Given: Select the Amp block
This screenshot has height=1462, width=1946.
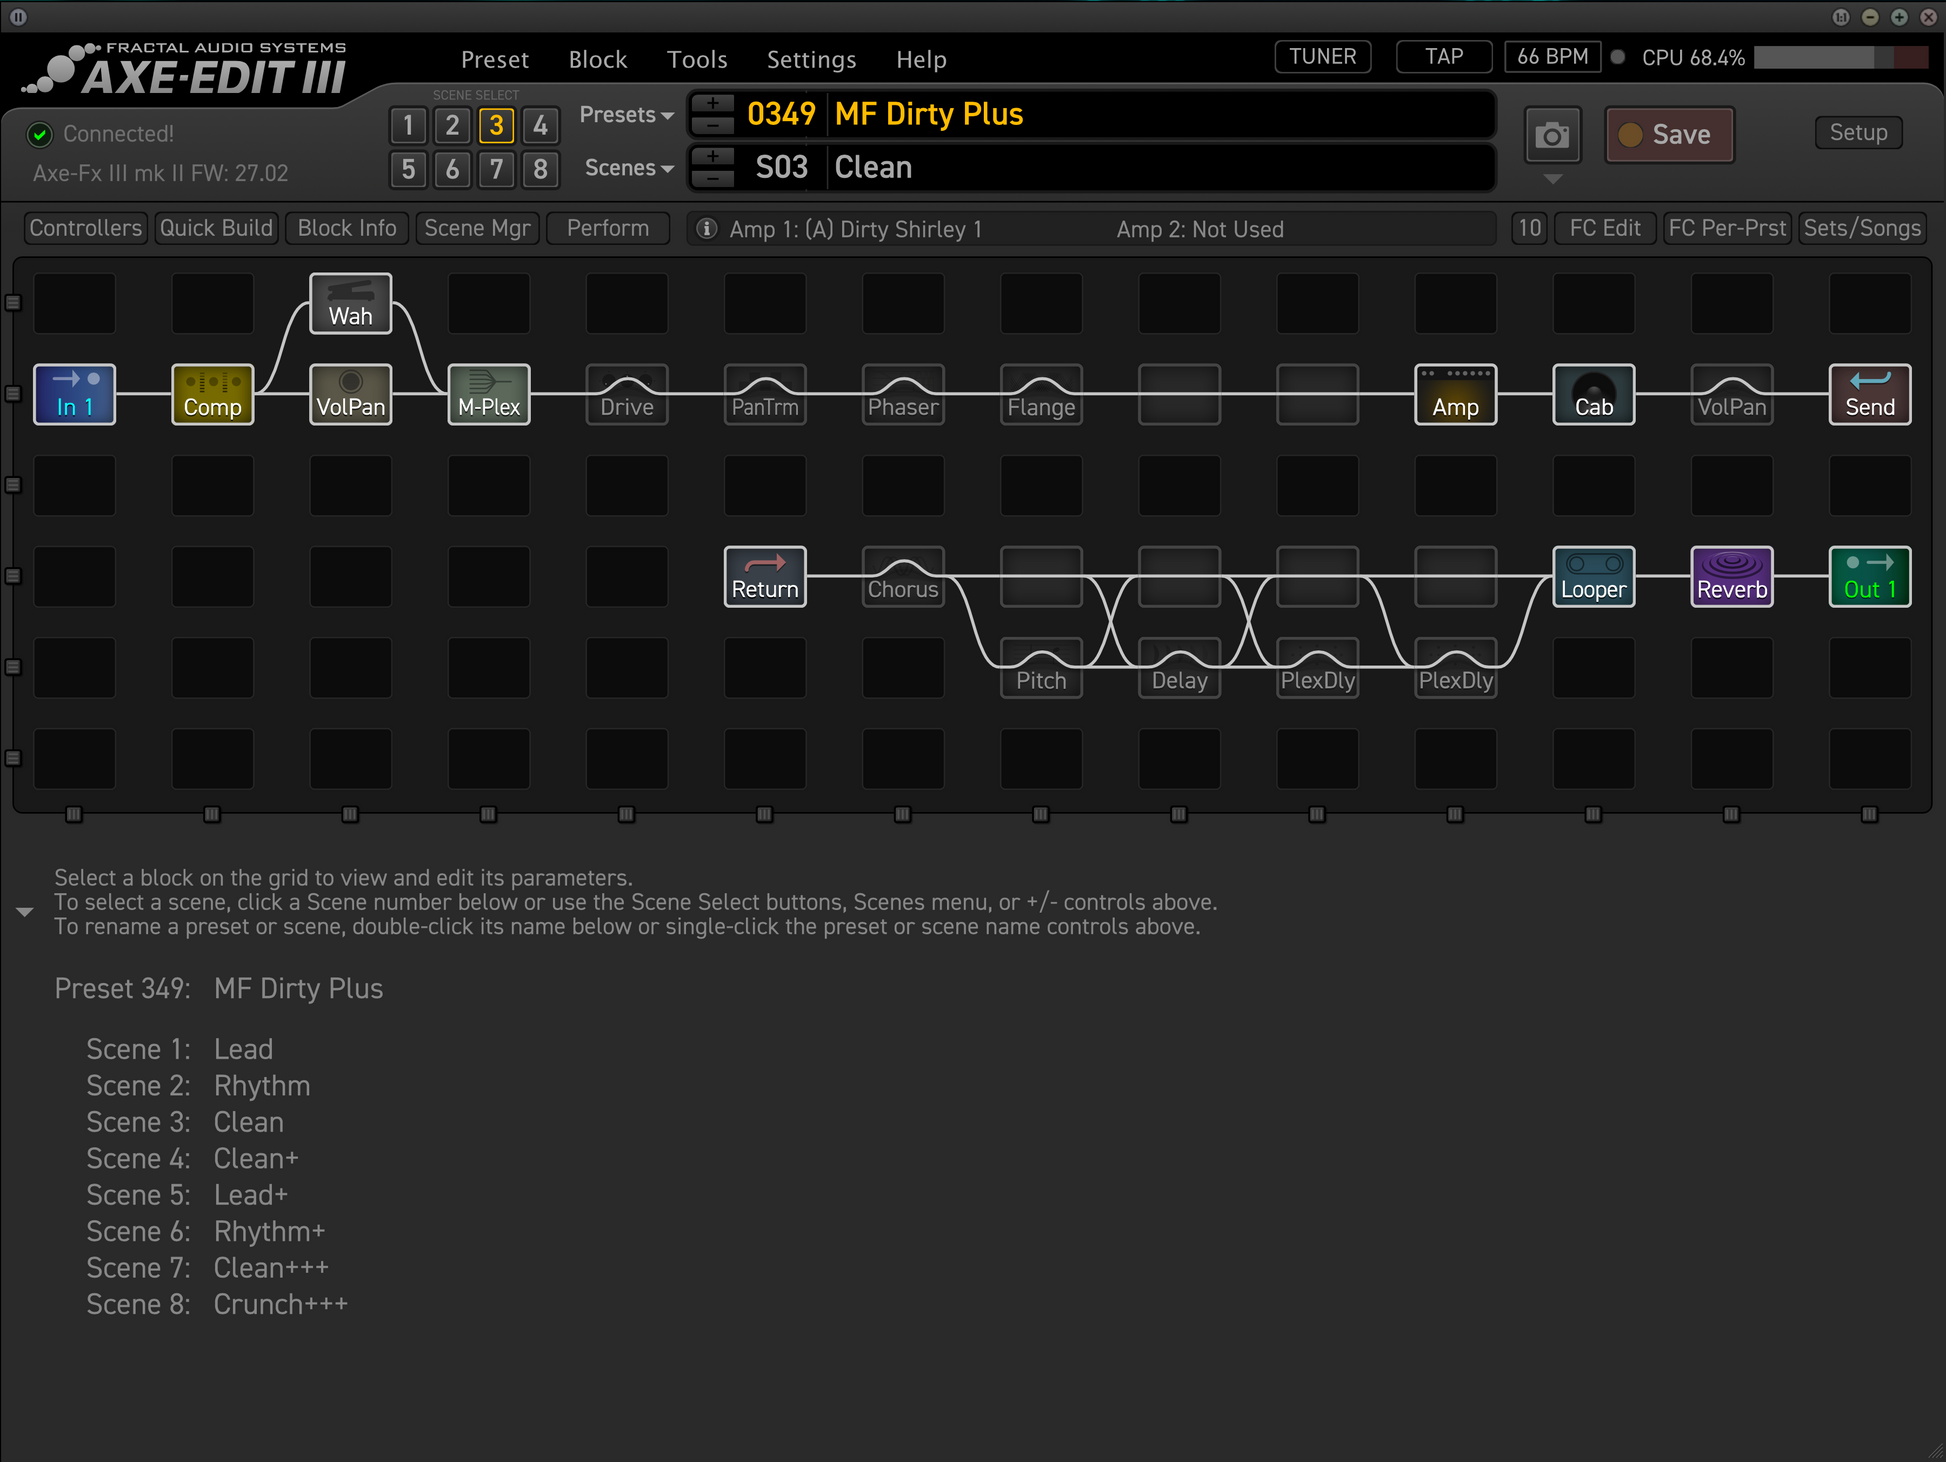Looking at the screenshot, I should tap(1455, 394).
